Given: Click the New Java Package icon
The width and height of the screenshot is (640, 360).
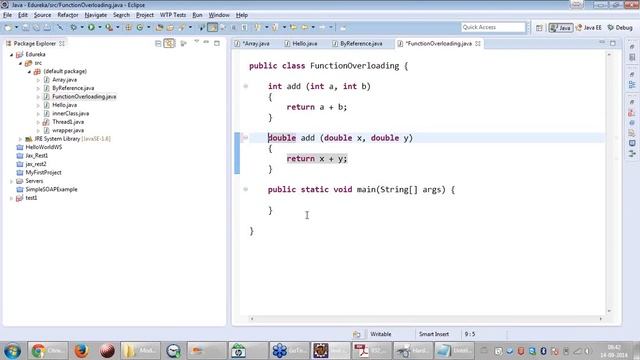Looking at the screenshot, I should (128, 27).
